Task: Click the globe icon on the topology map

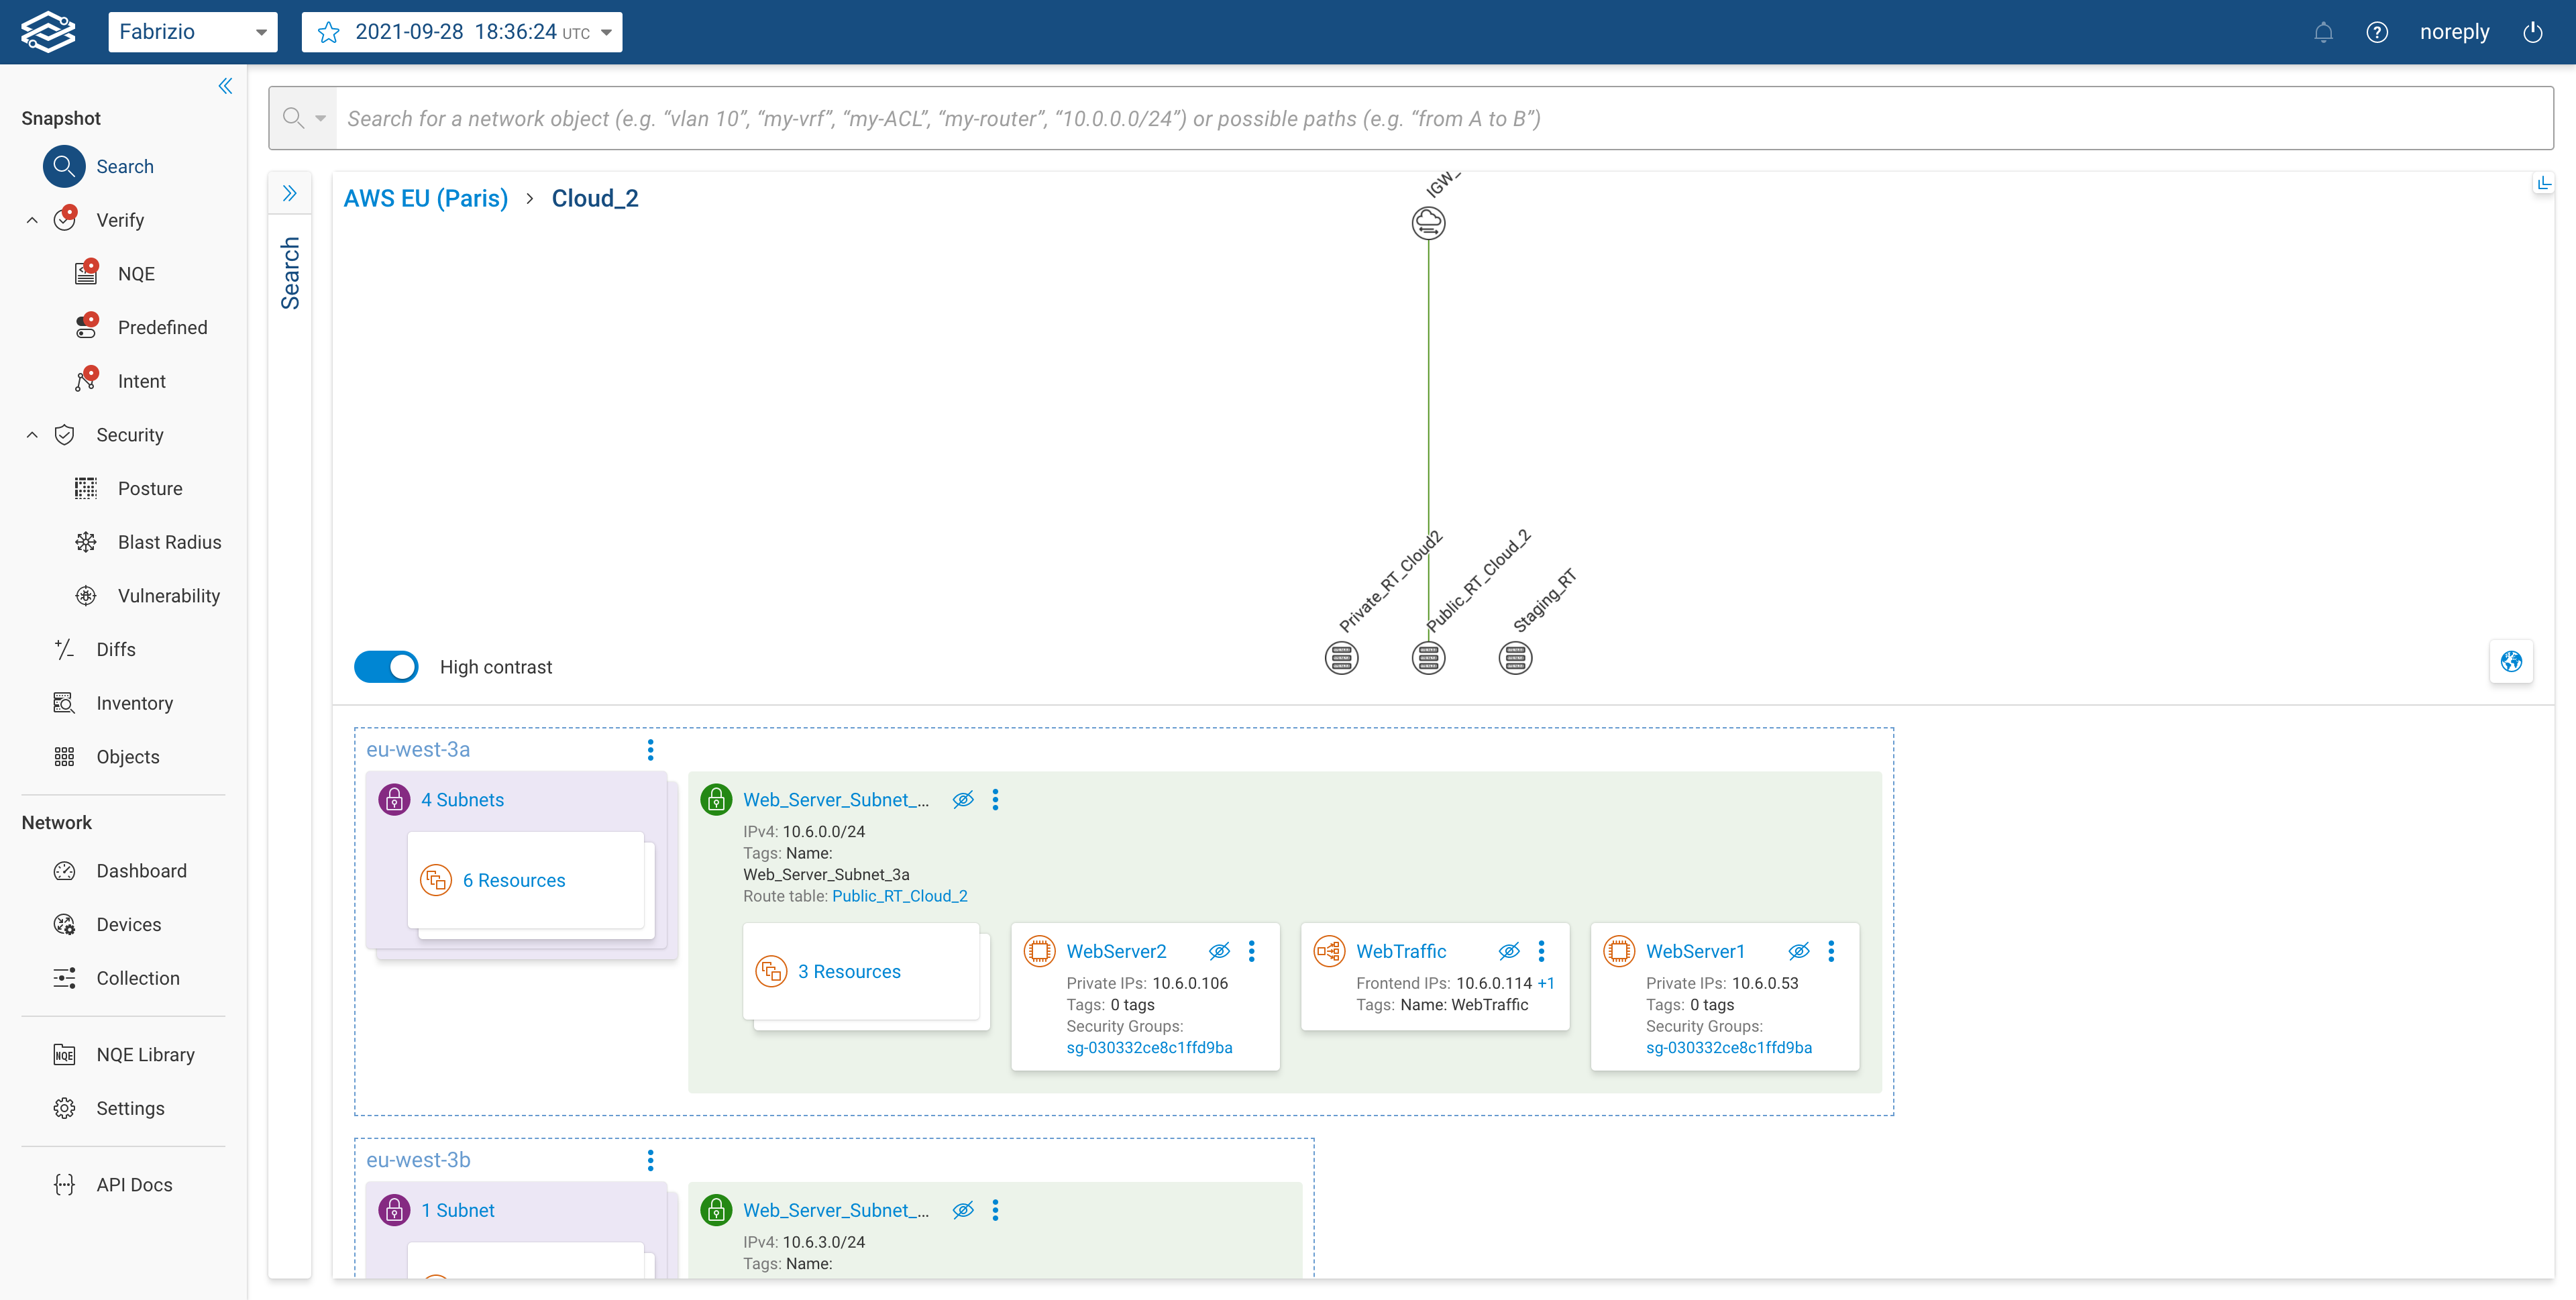Action: coord(2511,661)
